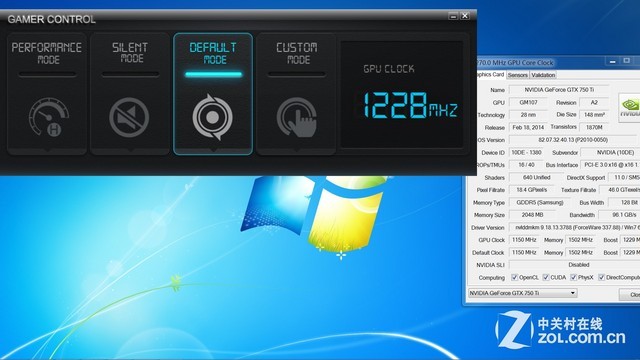This screenshot has width=640, height=360.
Task: Click the Transistors value 1870M
Action: (x=594, y=127)
